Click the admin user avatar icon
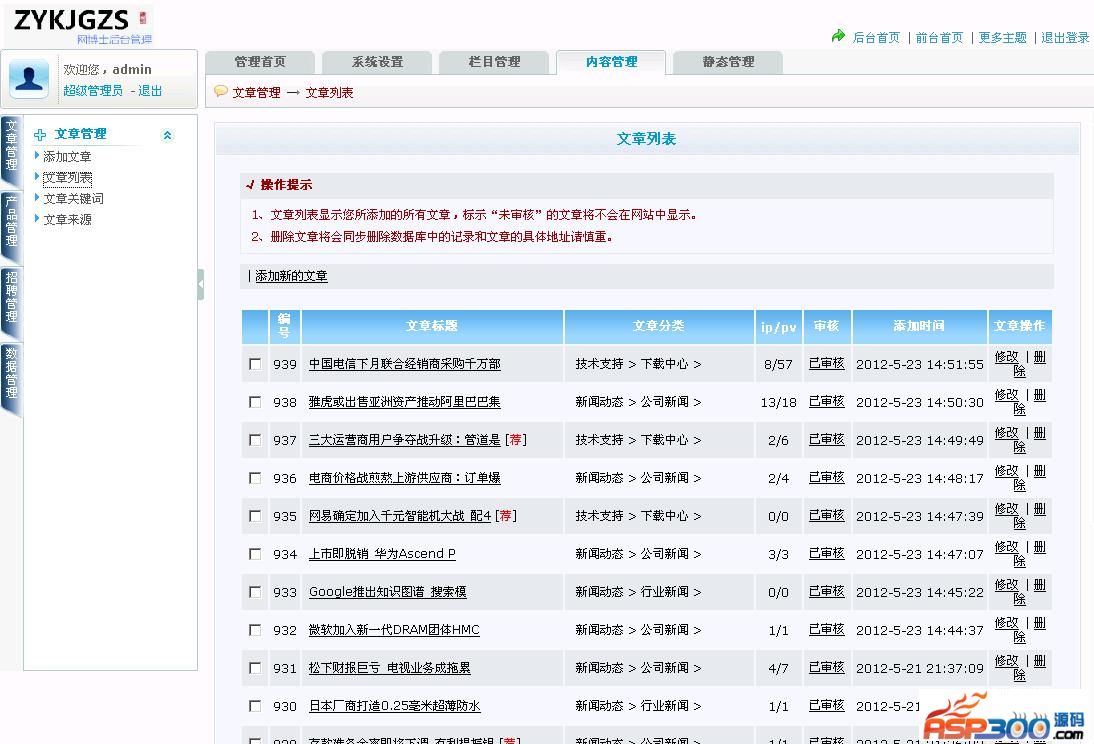 [29, 78]
